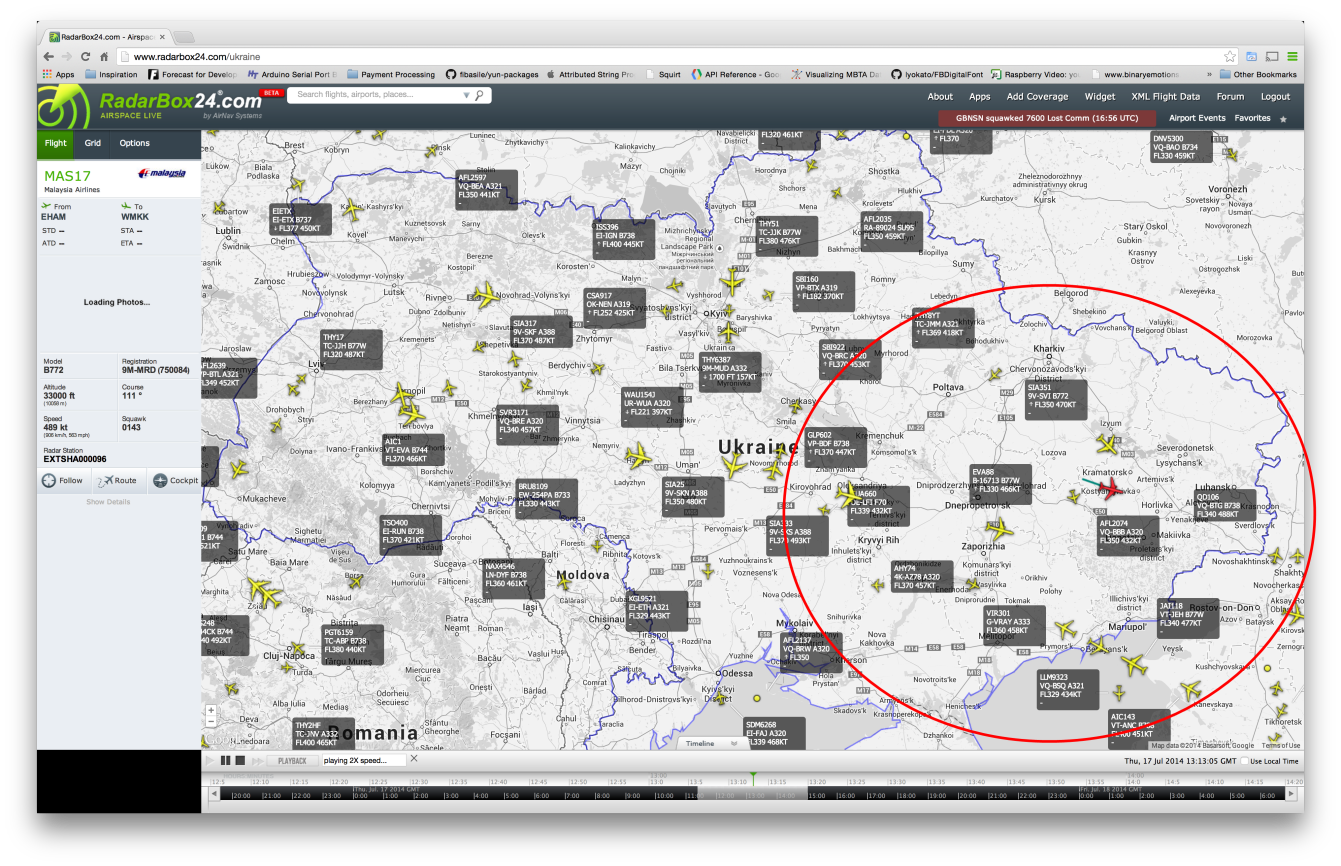Screen dimensions: 1341x866
Task: Click the EXTSHA000096 radar station value
Action: click(x=75, y=459)
